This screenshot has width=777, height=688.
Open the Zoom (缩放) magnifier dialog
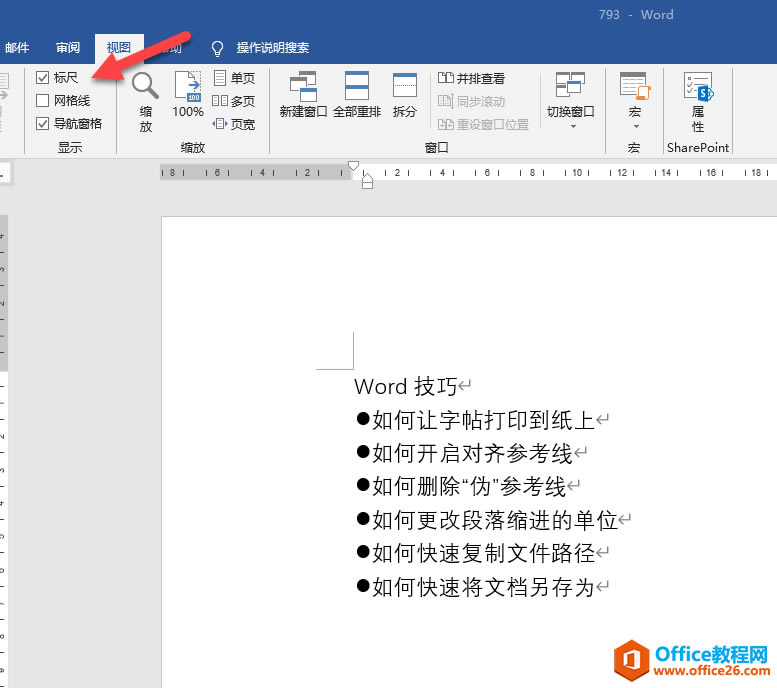[x=145, y=102]
